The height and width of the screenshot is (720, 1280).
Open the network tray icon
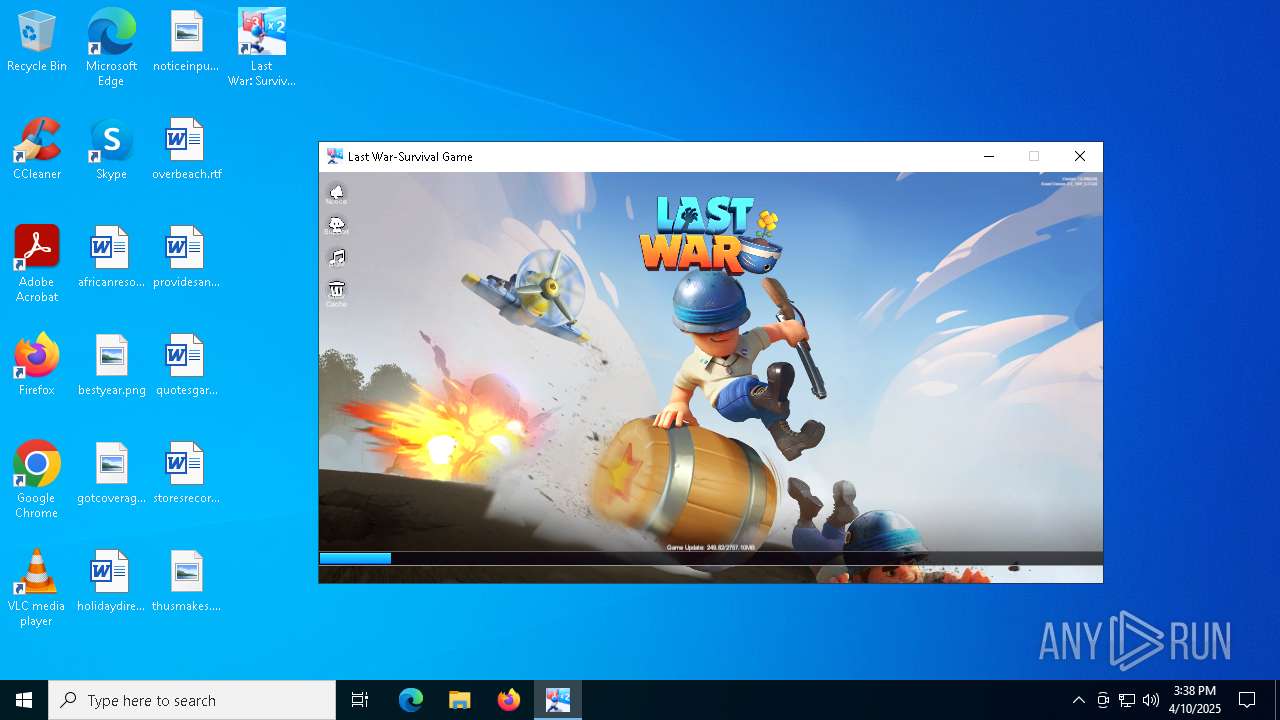click(1127, 700)
